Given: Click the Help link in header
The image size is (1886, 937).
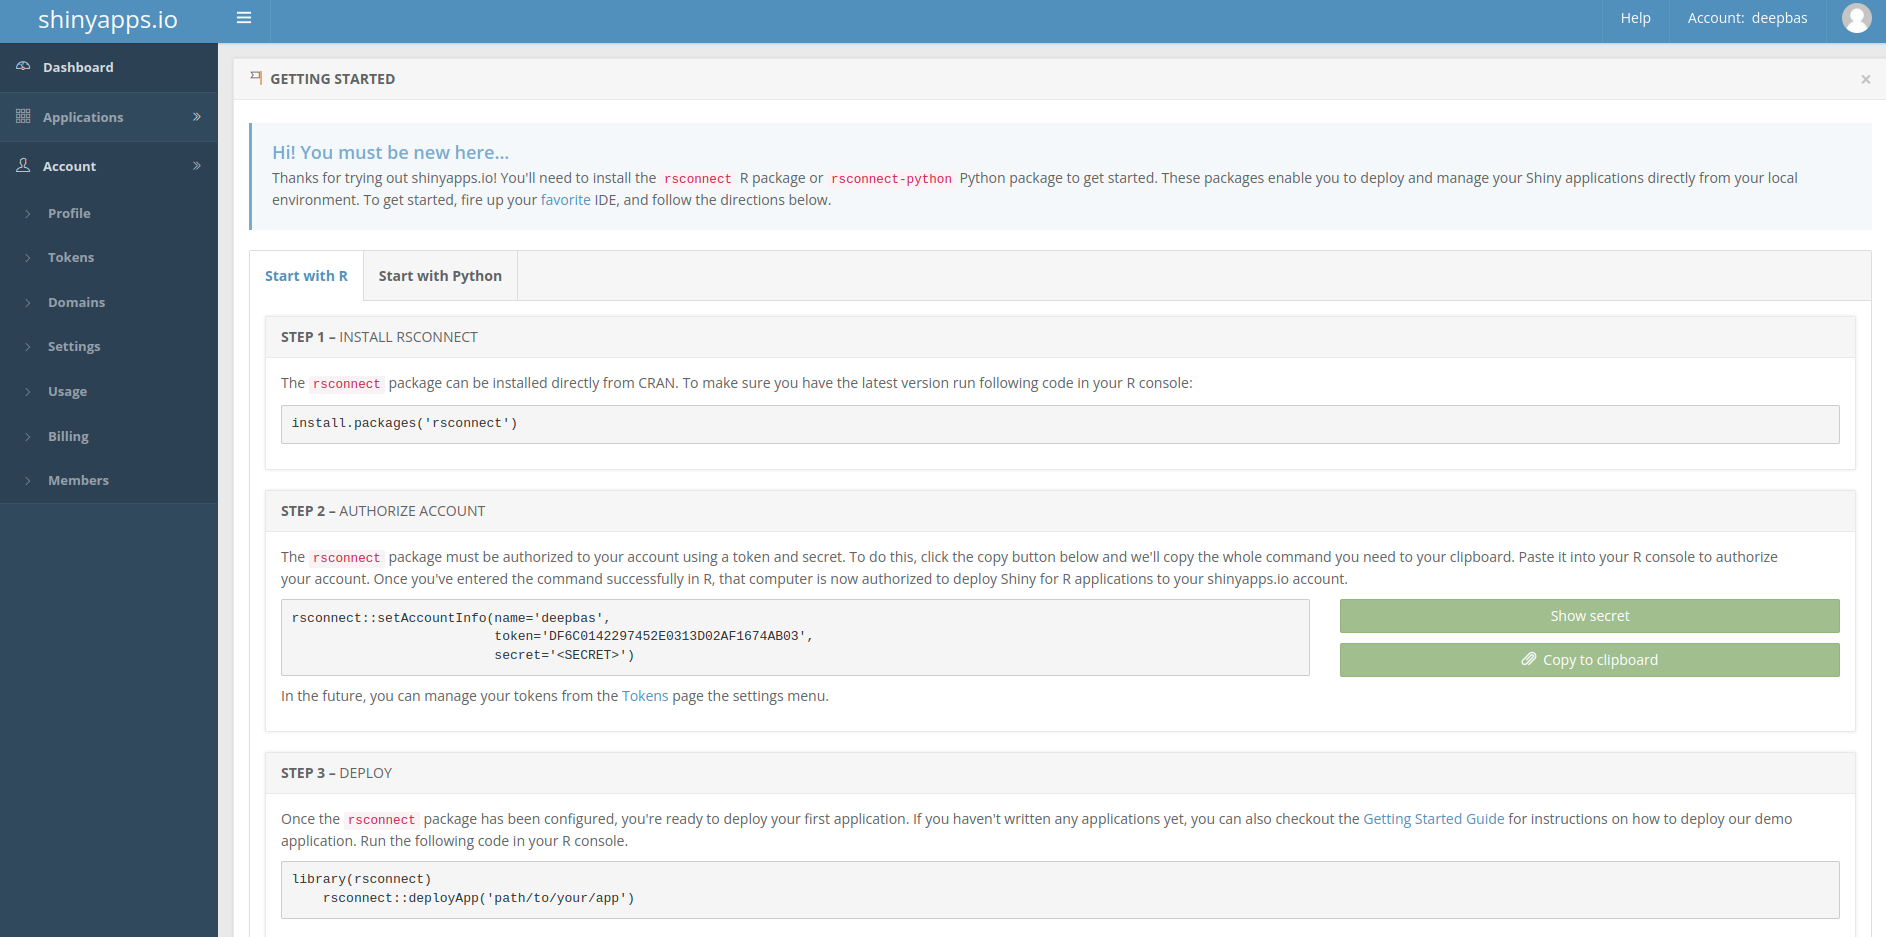Looking at the screenshot, I should coord(1635,18).
